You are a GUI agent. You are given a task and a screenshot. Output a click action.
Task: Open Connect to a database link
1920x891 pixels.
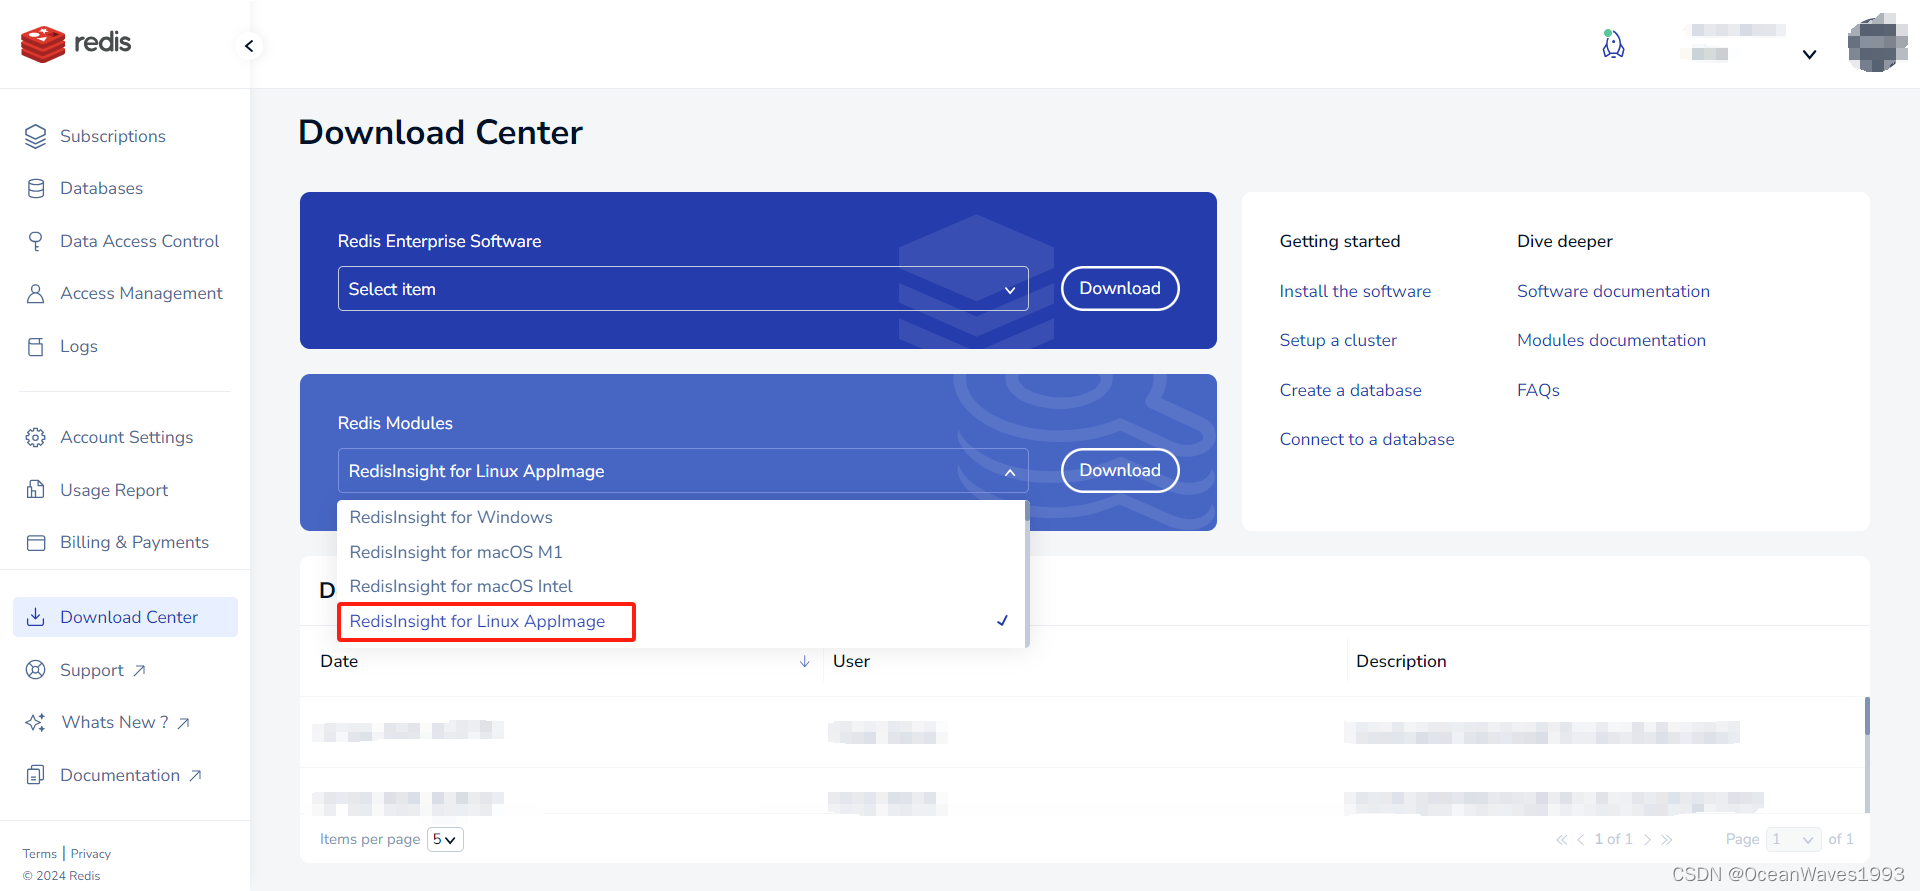pos(1367,439)
